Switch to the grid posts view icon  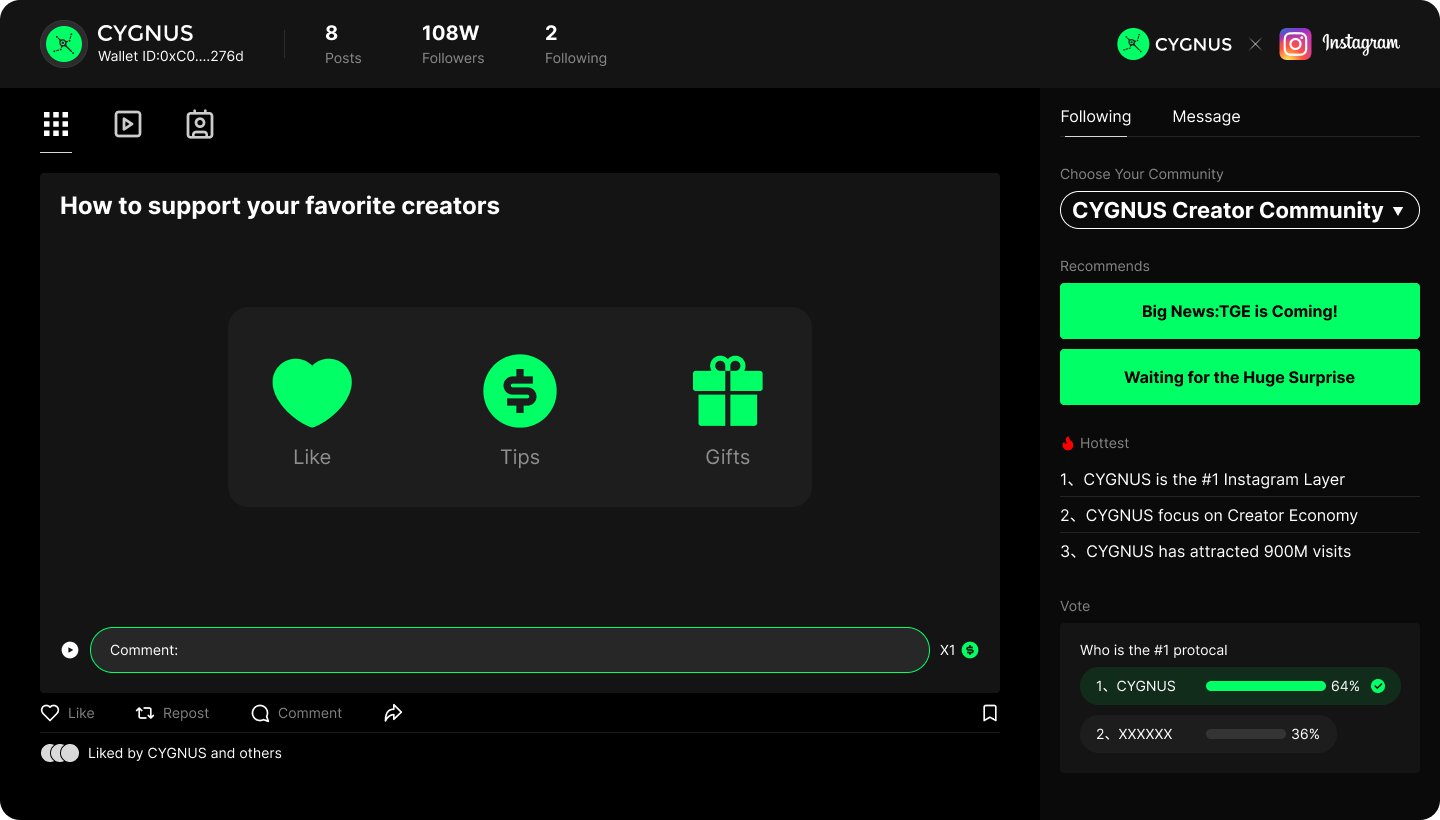(56, 124)
